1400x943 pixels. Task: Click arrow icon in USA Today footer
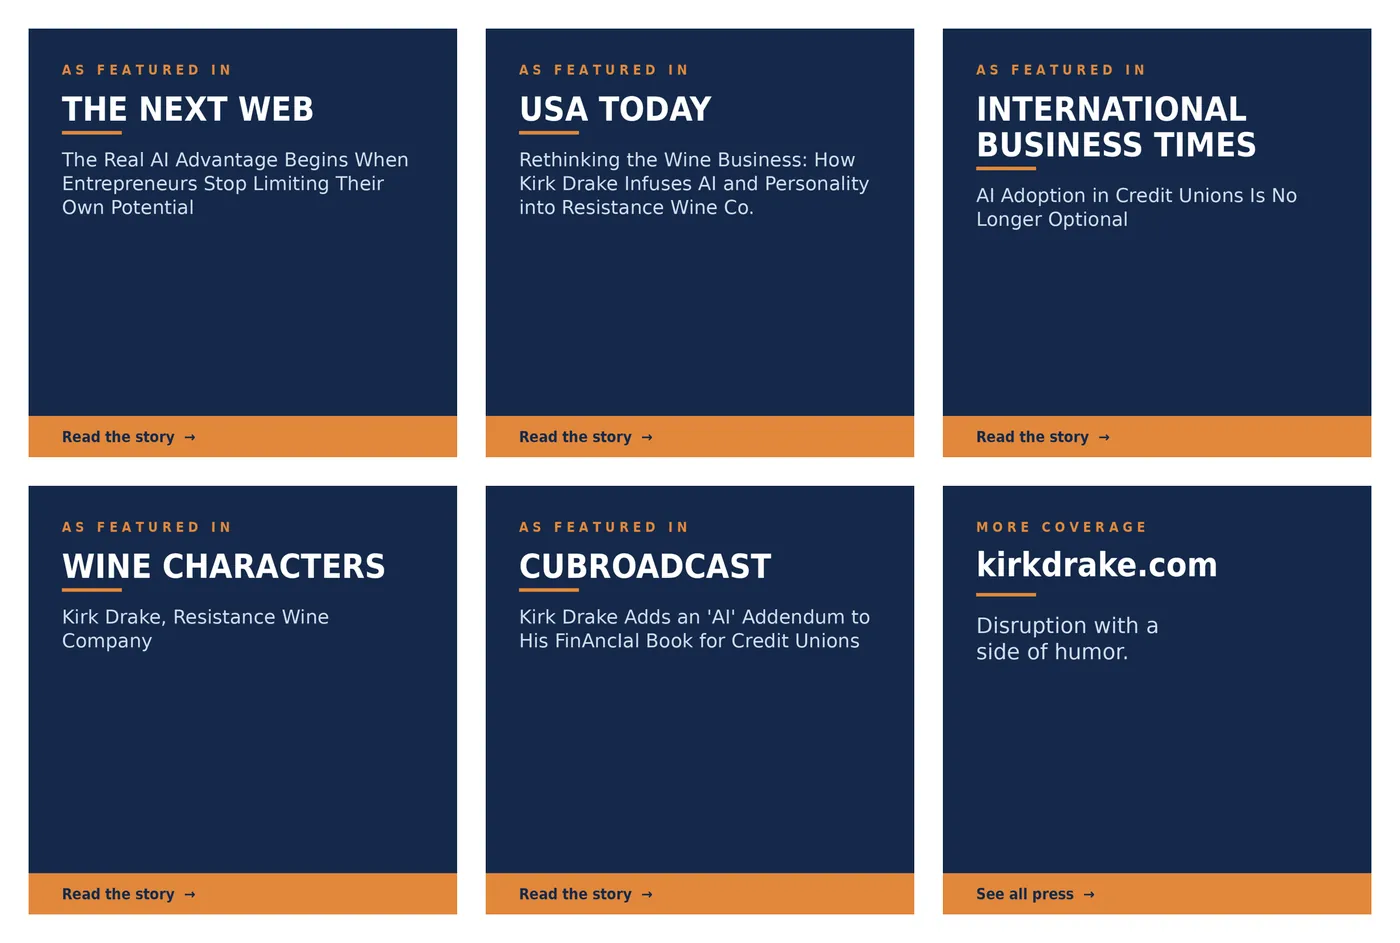point(647,438)
